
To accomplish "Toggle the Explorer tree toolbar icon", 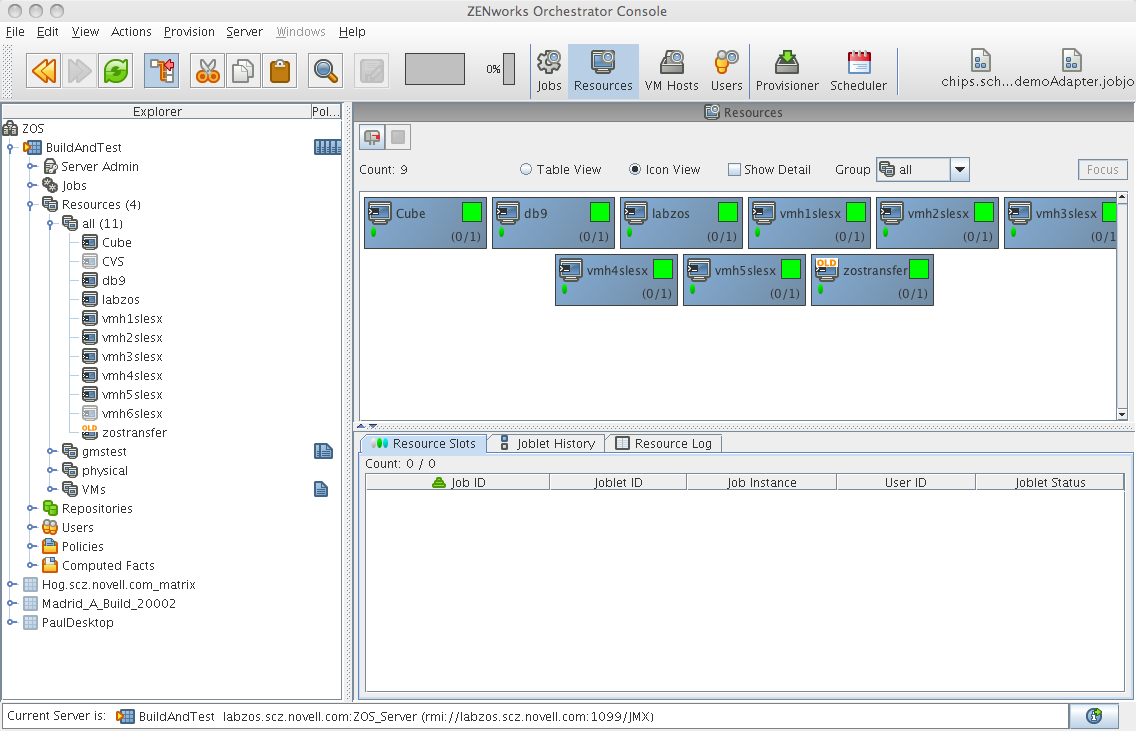I will [162, 70].
